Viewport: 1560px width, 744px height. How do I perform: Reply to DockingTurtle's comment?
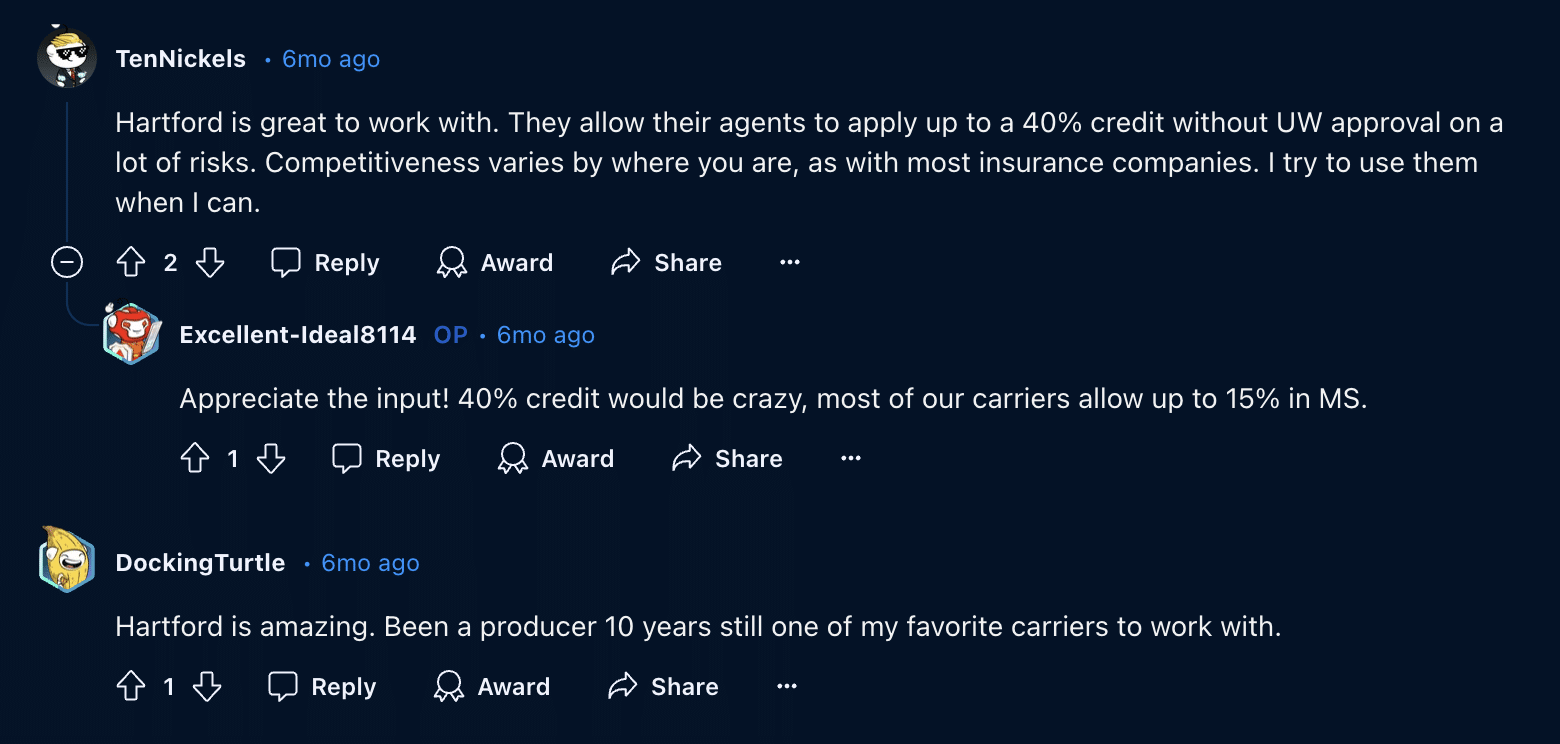click(x=323, y=687)
